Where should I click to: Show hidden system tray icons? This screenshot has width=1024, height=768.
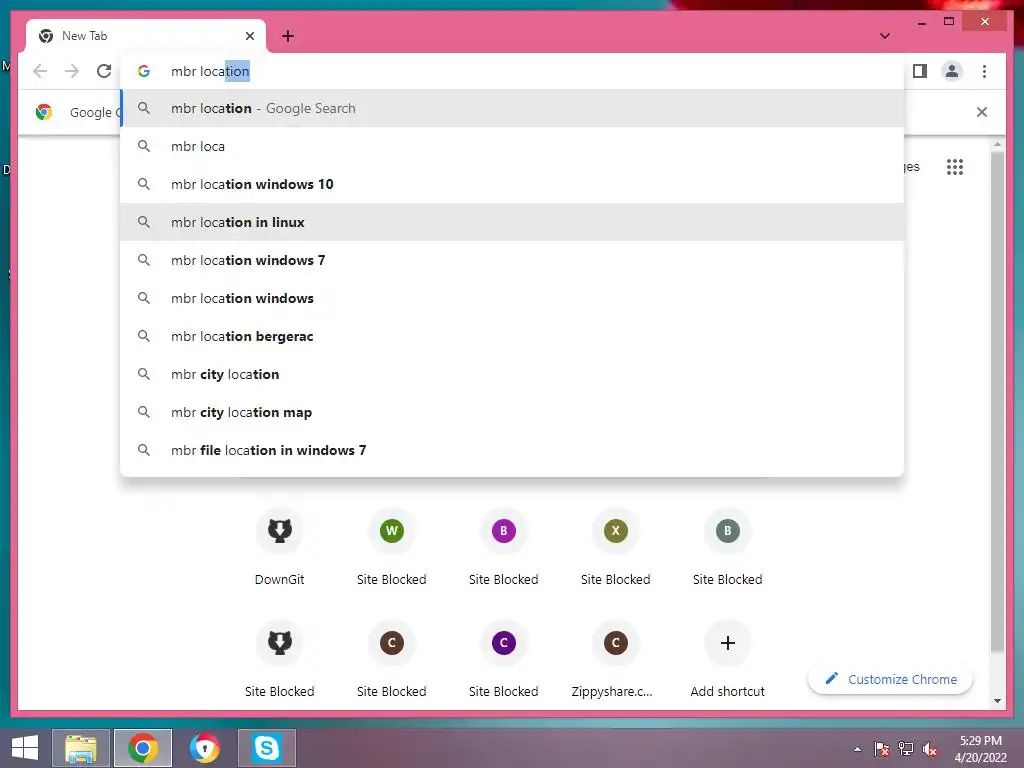tap(857, 749)
